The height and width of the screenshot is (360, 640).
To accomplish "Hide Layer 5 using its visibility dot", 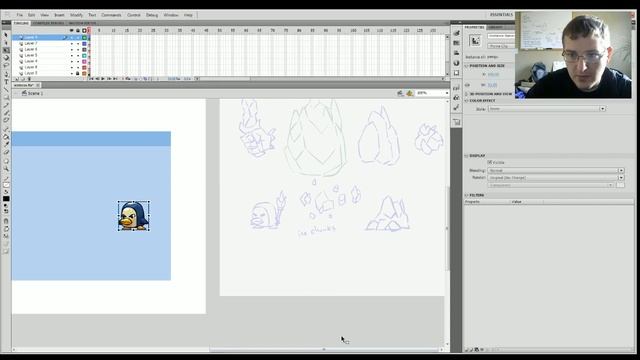I will pyautogui.click(x=71, y=55).
